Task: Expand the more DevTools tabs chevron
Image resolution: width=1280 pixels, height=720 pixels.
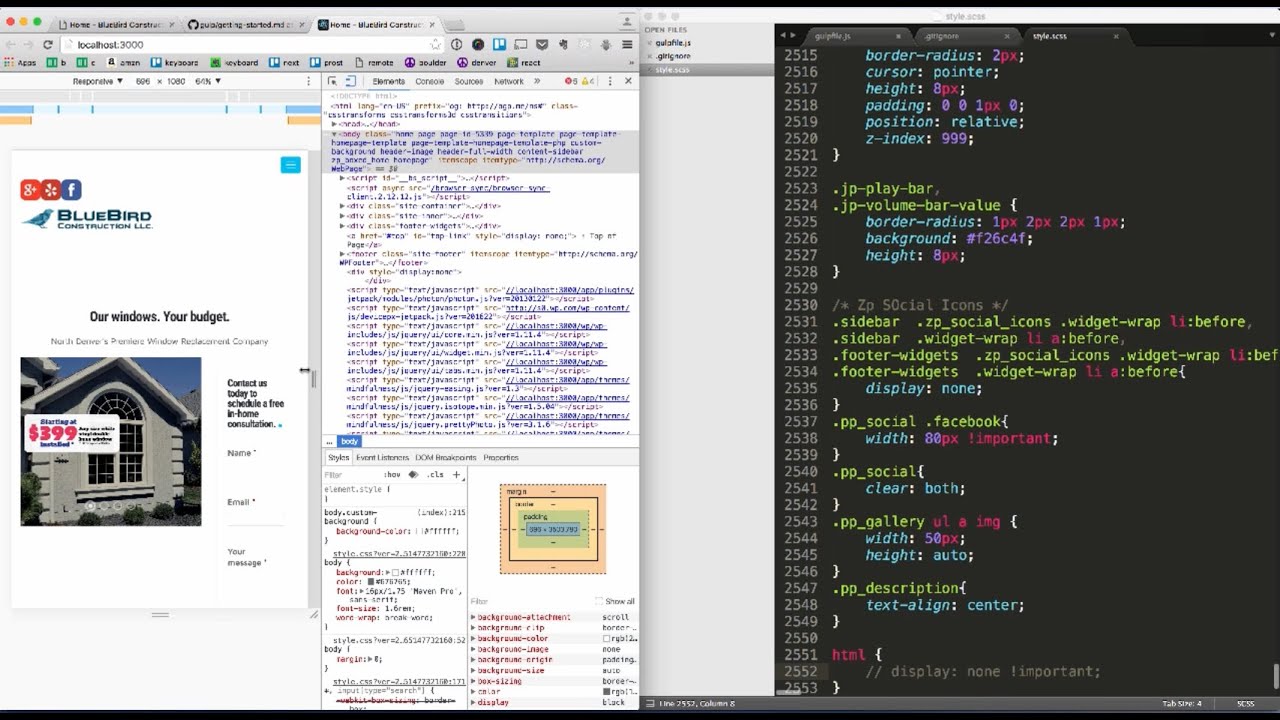Action: [x=537, y=81]
